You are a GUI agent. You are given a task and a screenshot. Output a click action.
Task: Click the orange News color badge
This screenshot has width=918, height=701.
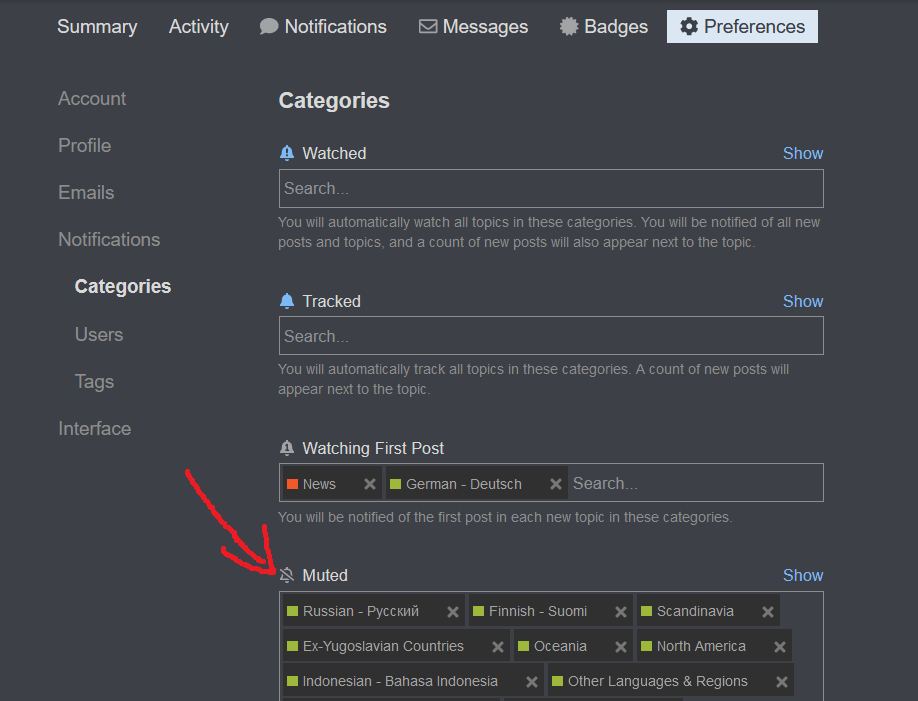click(x=292, y=484)
